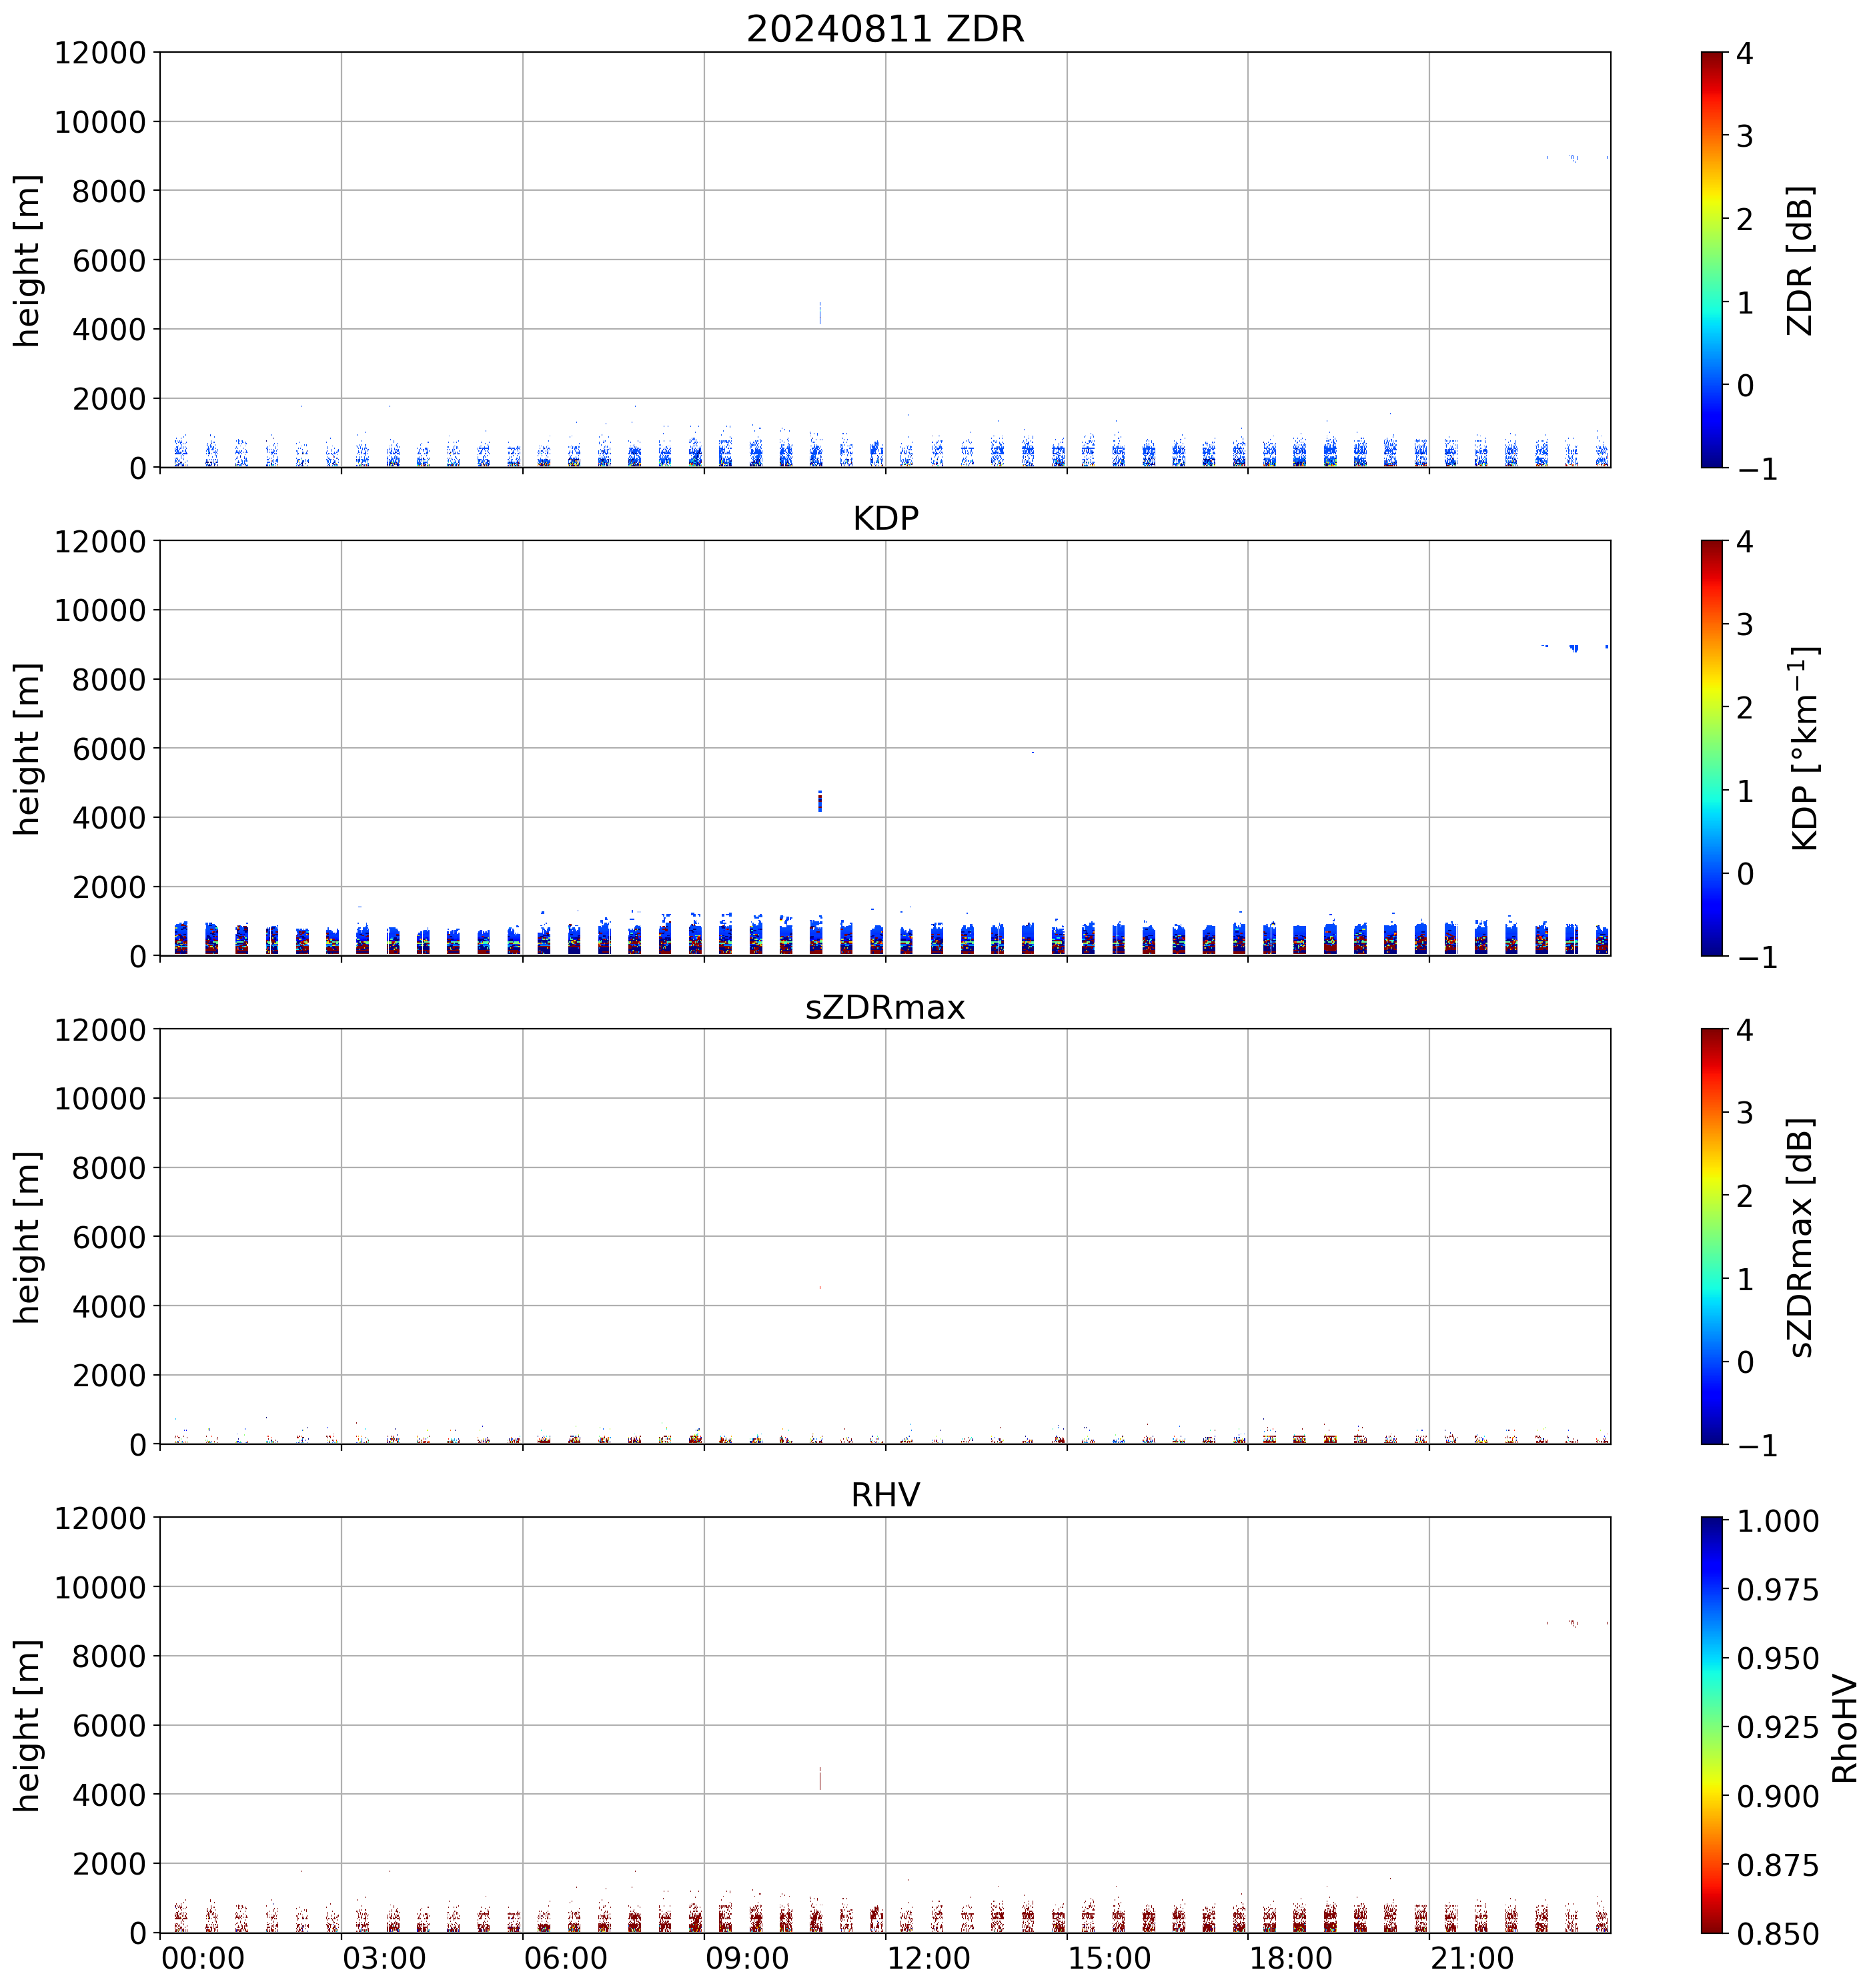Click the sZDRmax colorbar
The width and height of the screenshot is (1873, 1988).
[x=1712, y=1237]
